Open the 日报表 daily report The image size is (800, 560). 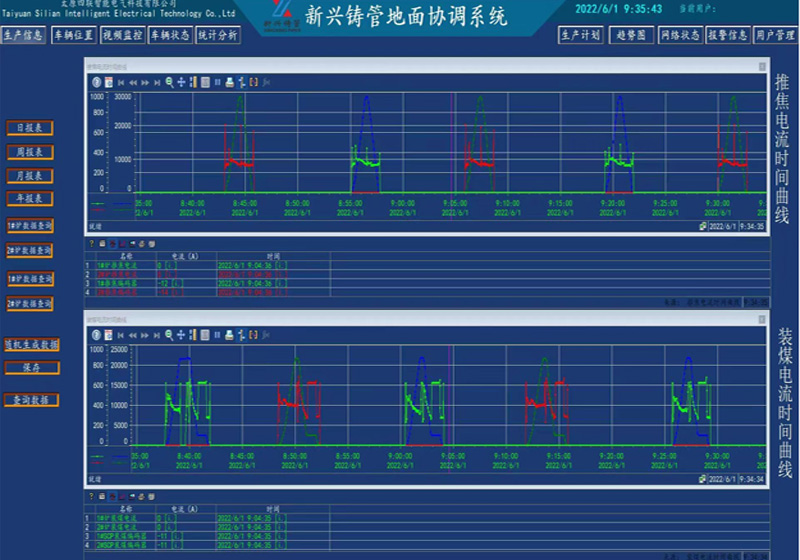29,128
